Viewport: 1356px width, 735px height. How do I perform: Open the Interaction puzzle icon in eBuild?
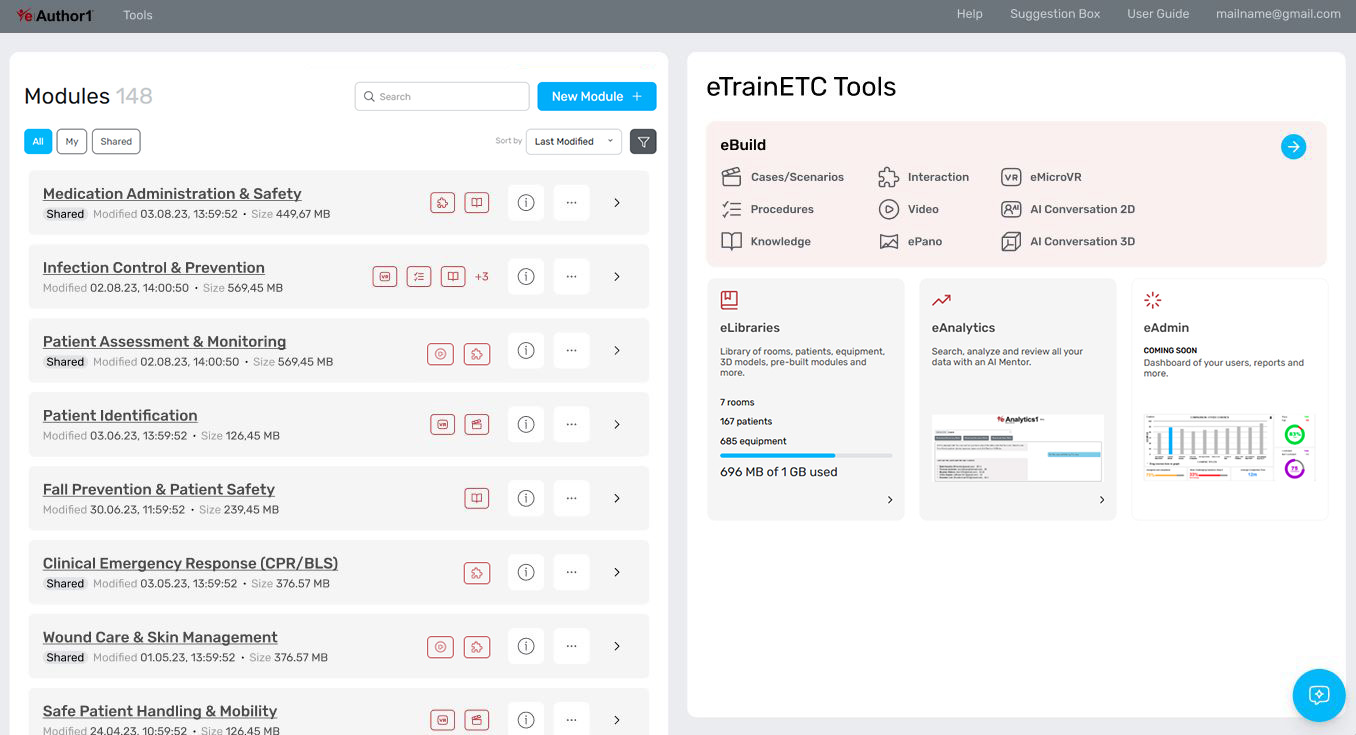click(887, 176)
